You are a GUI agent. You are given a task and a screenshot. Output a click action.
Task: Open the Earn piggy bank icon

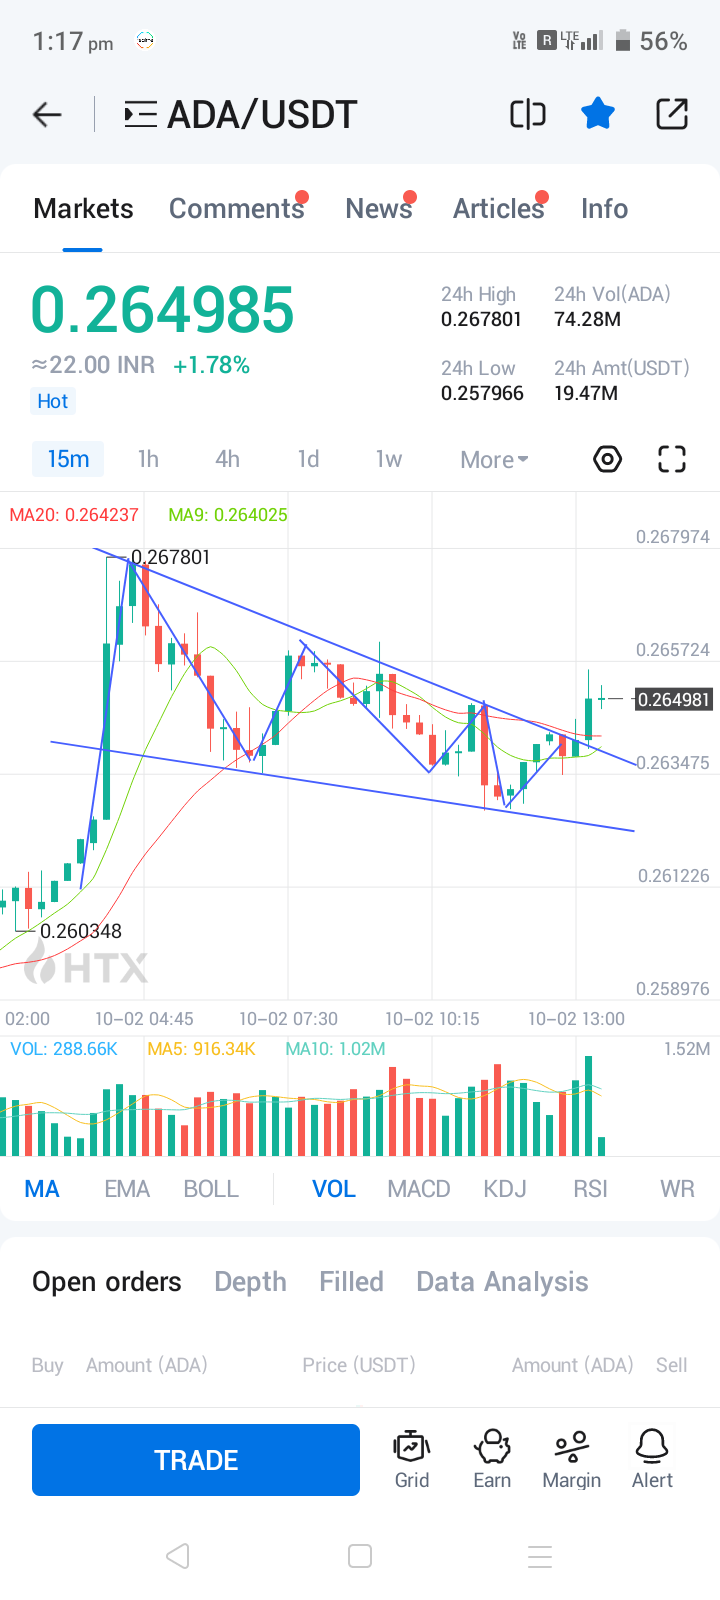point(492,1459)
